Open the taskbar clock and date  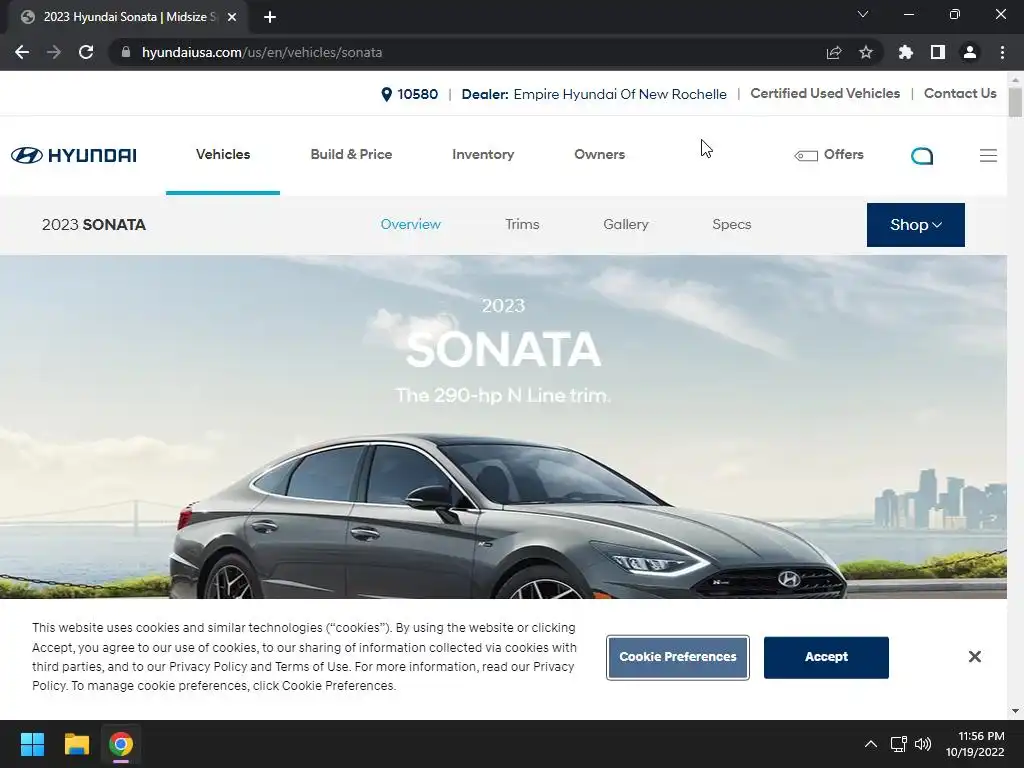[975, 744]
